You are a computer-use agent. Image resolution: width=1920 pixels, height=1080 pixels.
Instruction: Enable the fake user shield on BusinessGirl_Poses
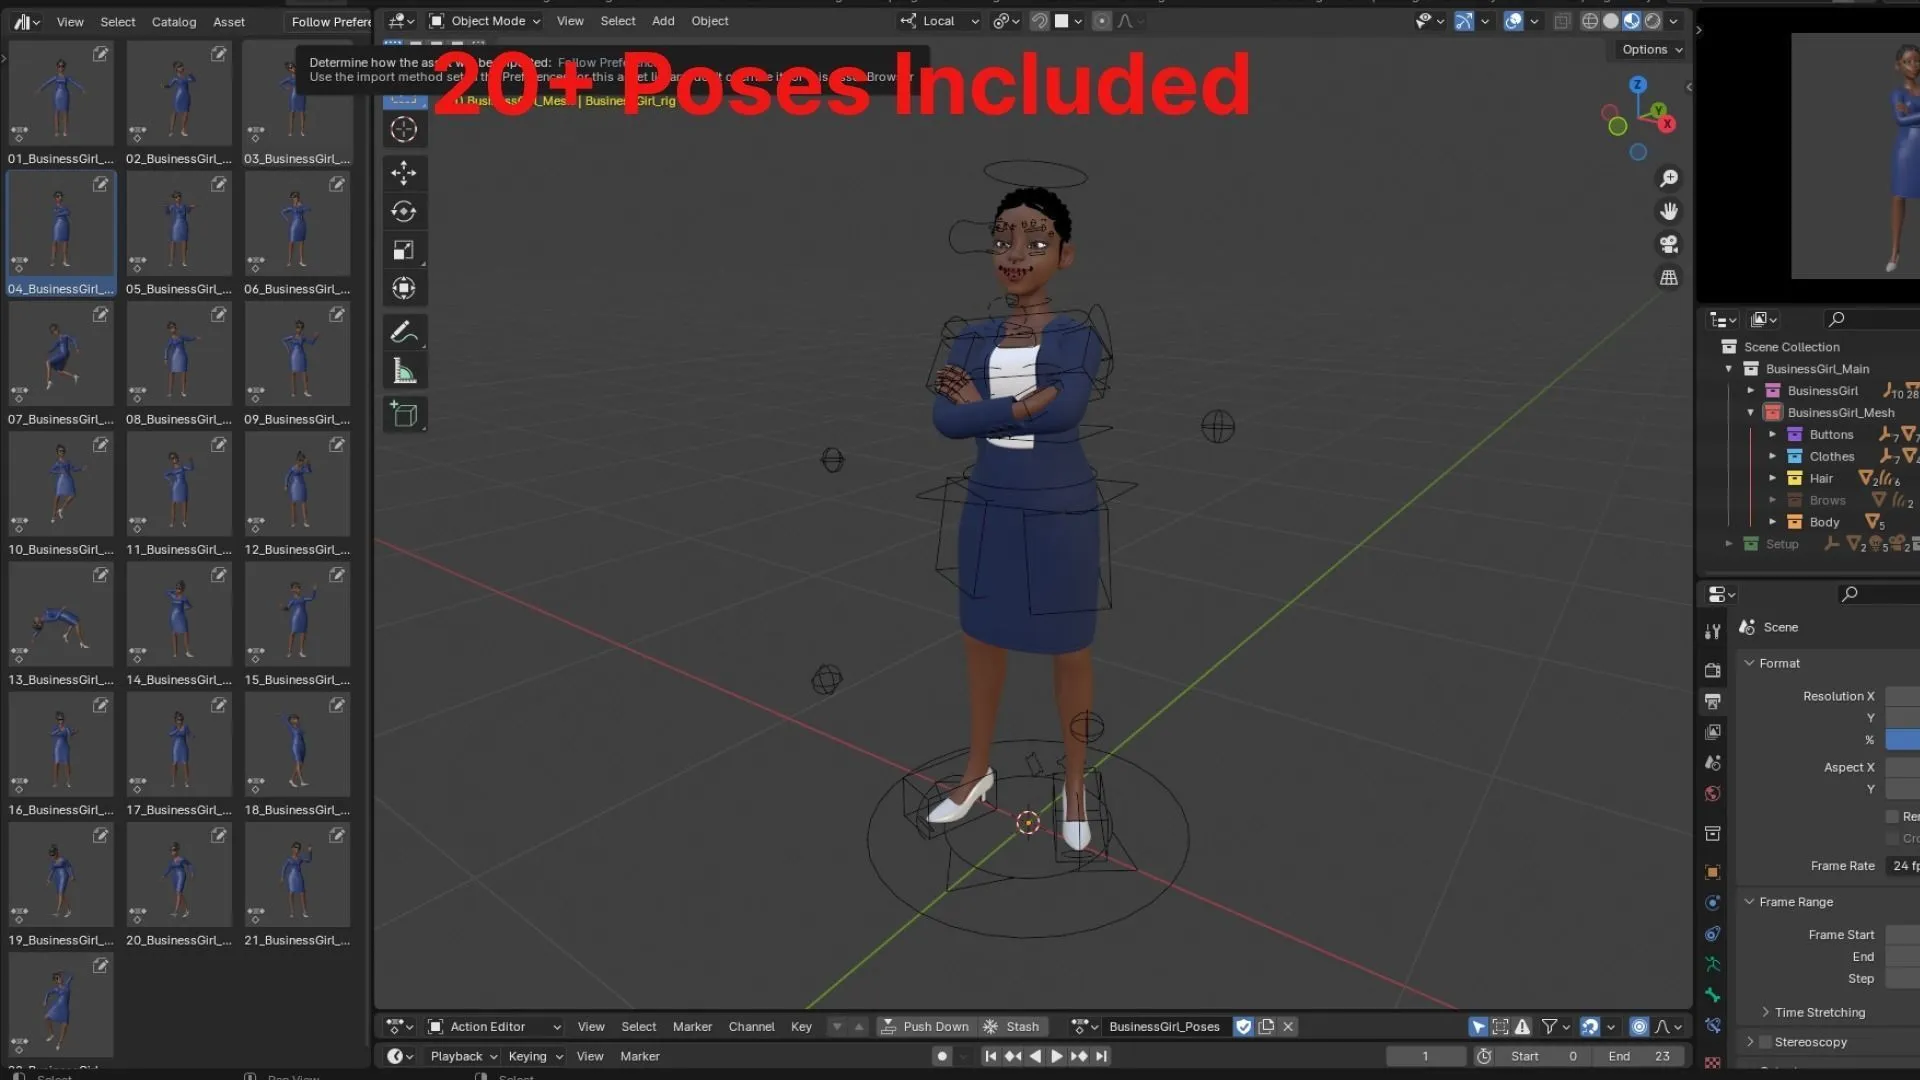pyautogui.click(x=1244, y=1026)
